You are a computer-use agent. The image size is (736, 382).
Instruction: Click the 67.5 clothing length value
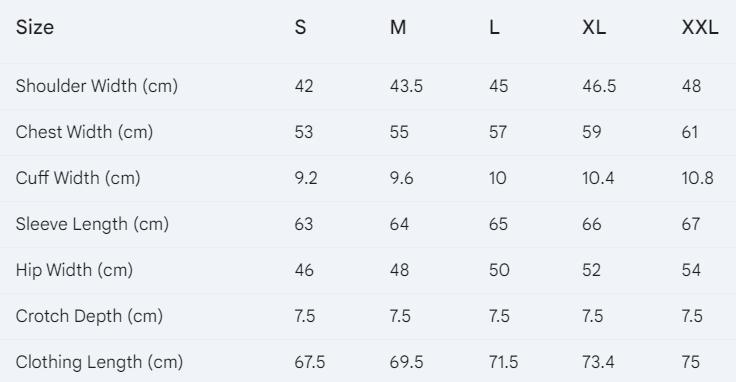click(310, 362)
